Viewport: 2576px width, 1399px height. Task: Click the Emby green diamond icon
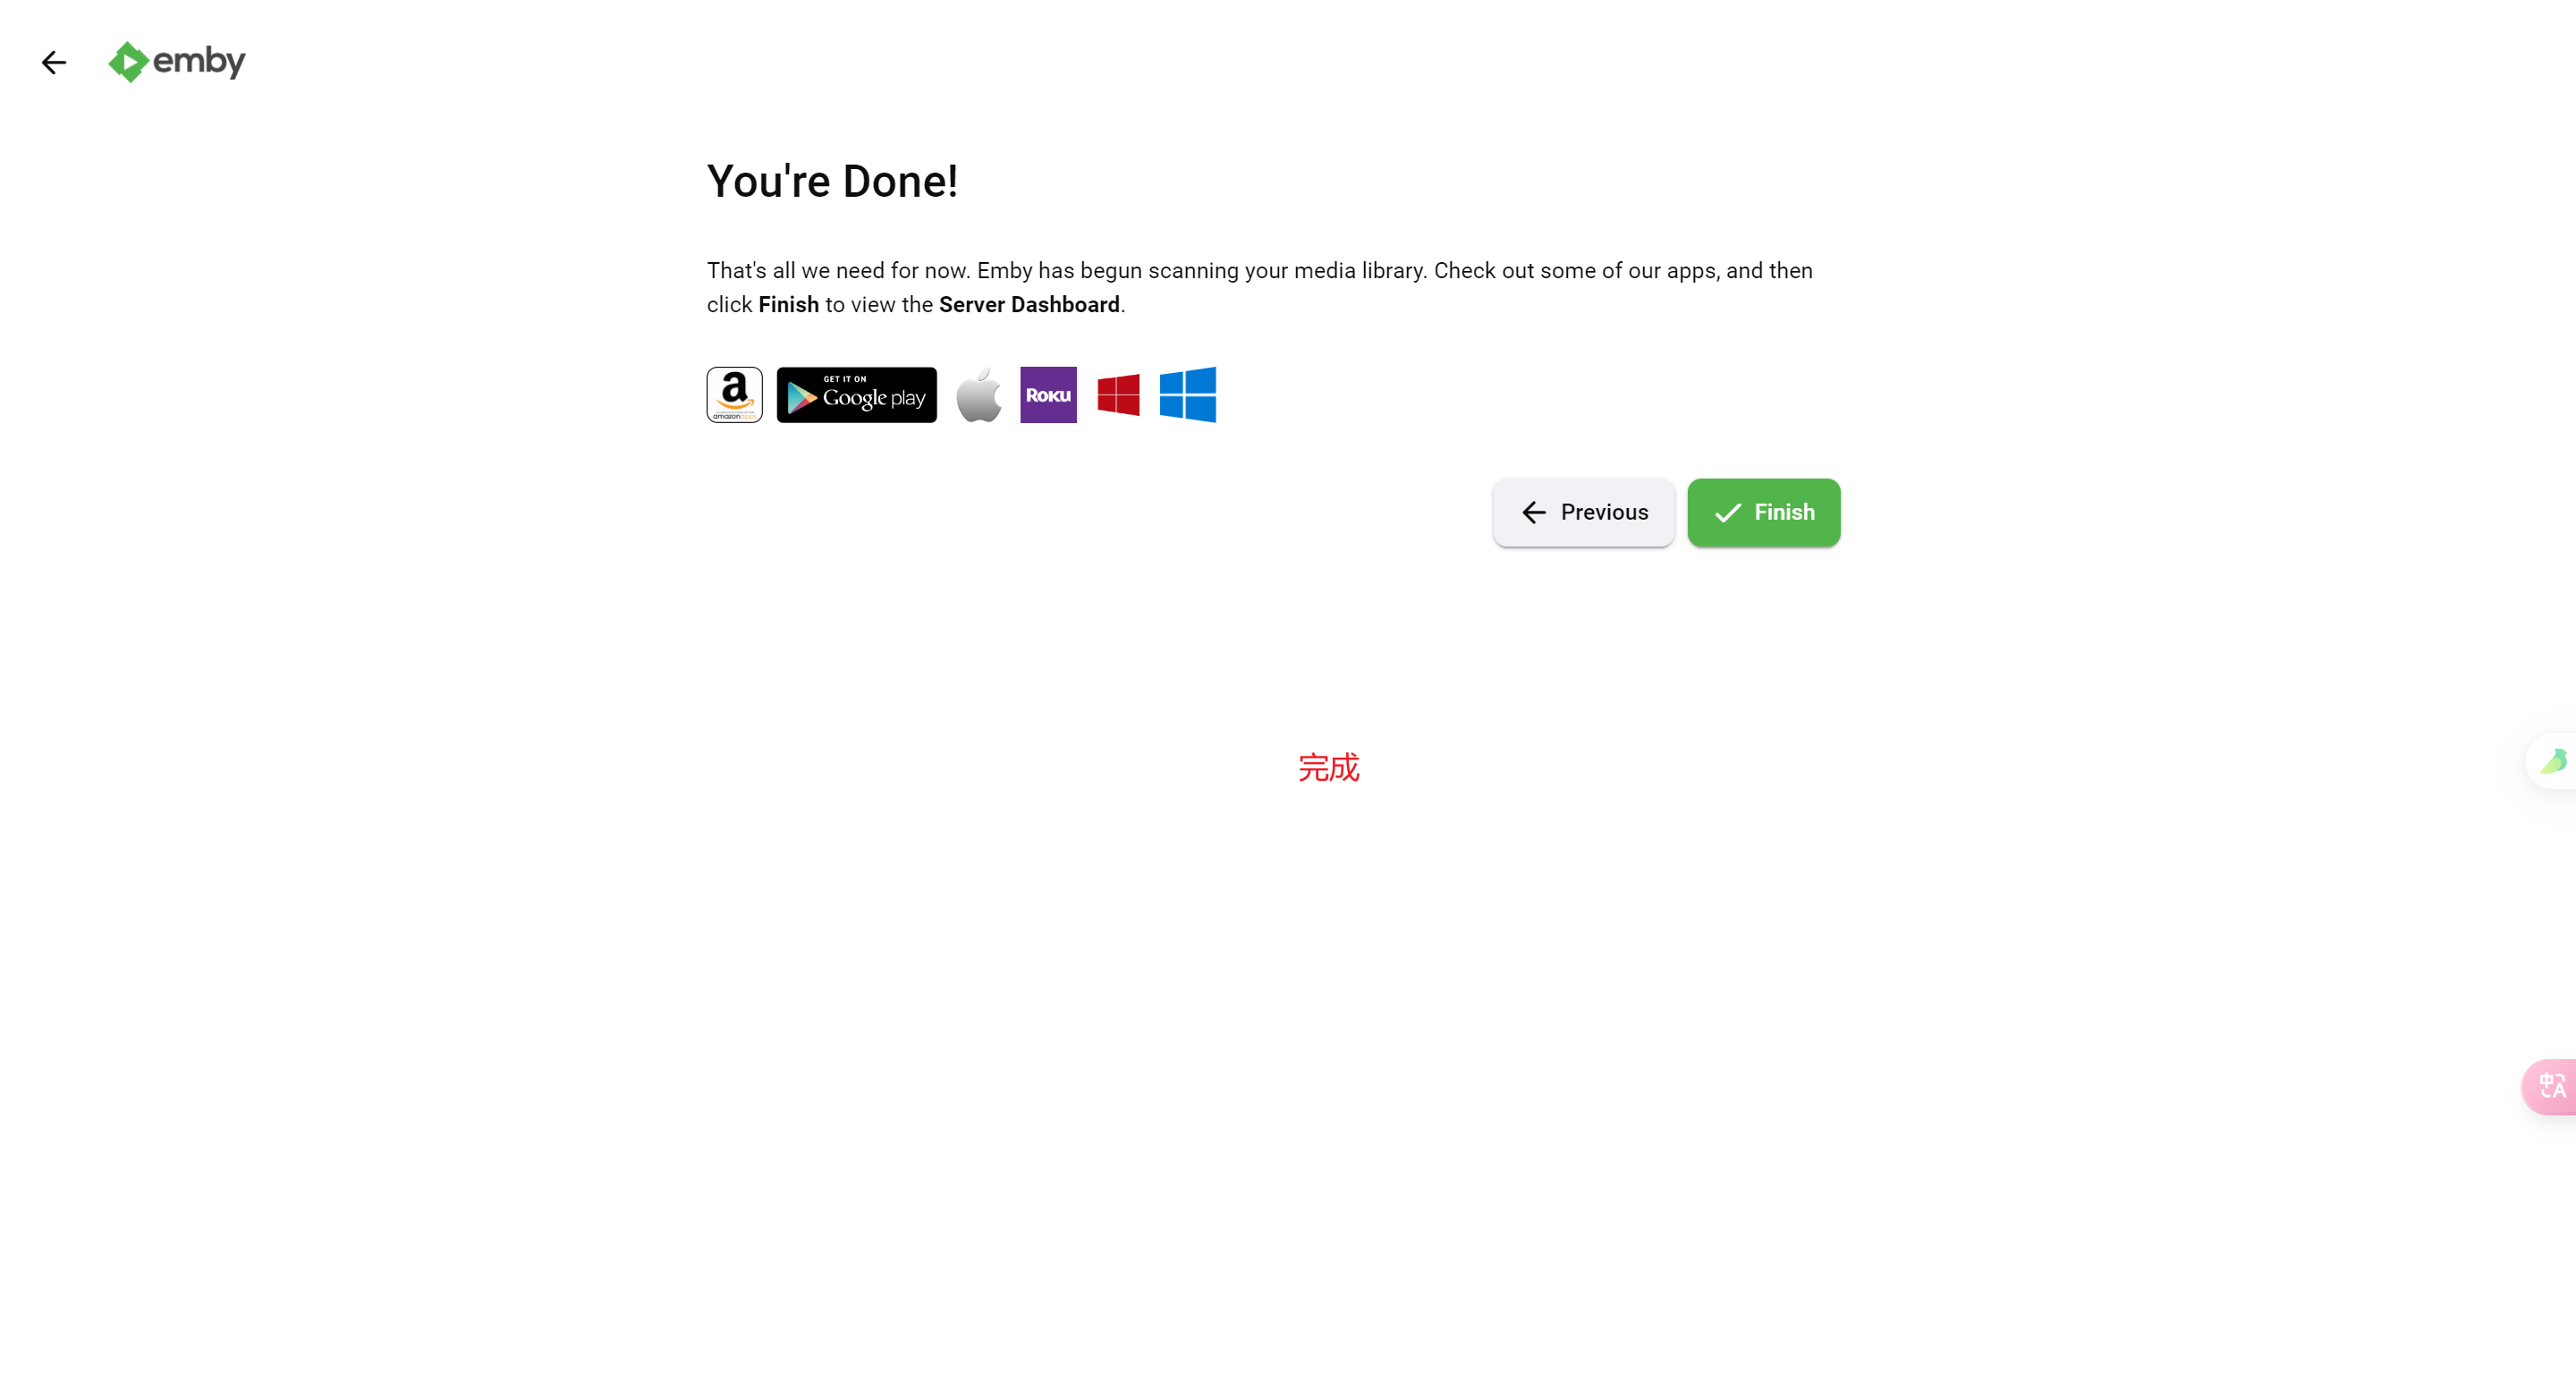coord(129,62)
